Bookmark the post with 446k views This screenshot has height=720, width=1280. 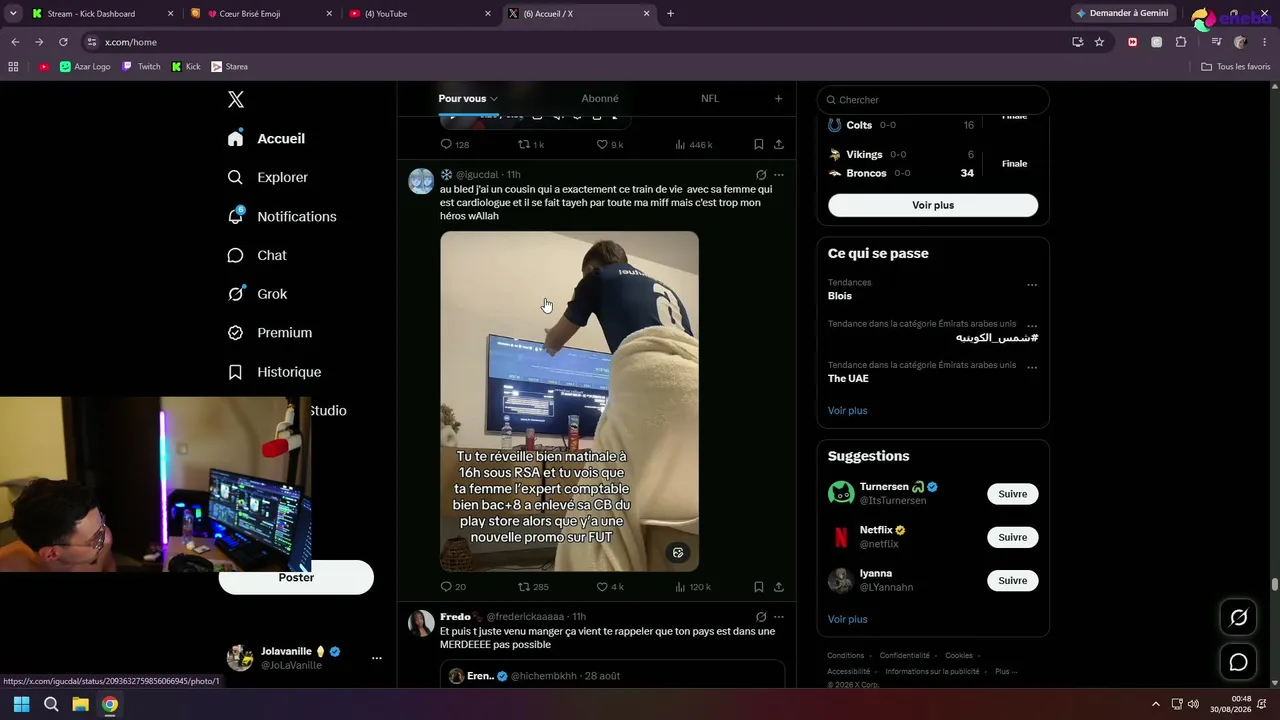tap(759, 145)
